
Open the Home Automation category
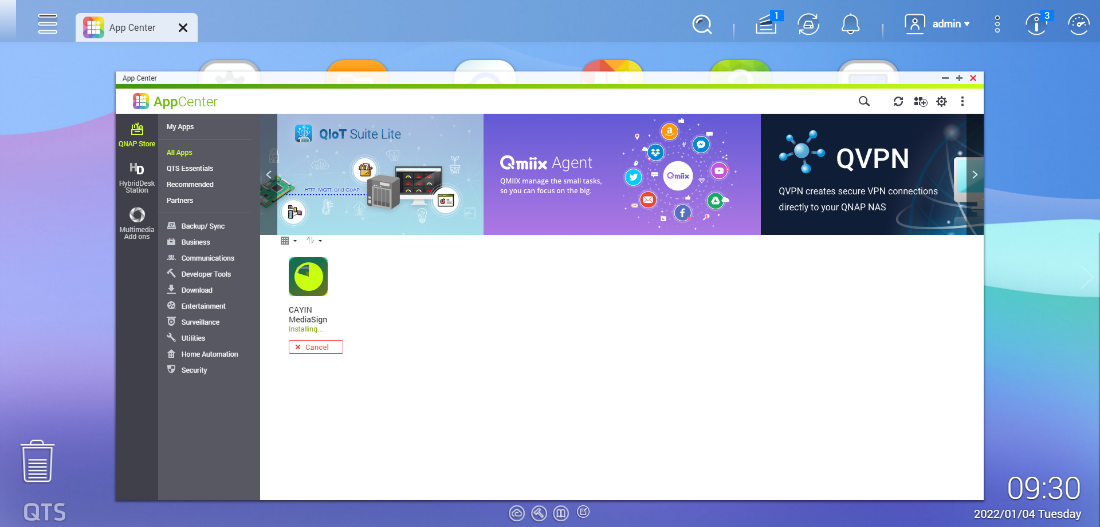point(202,354)
